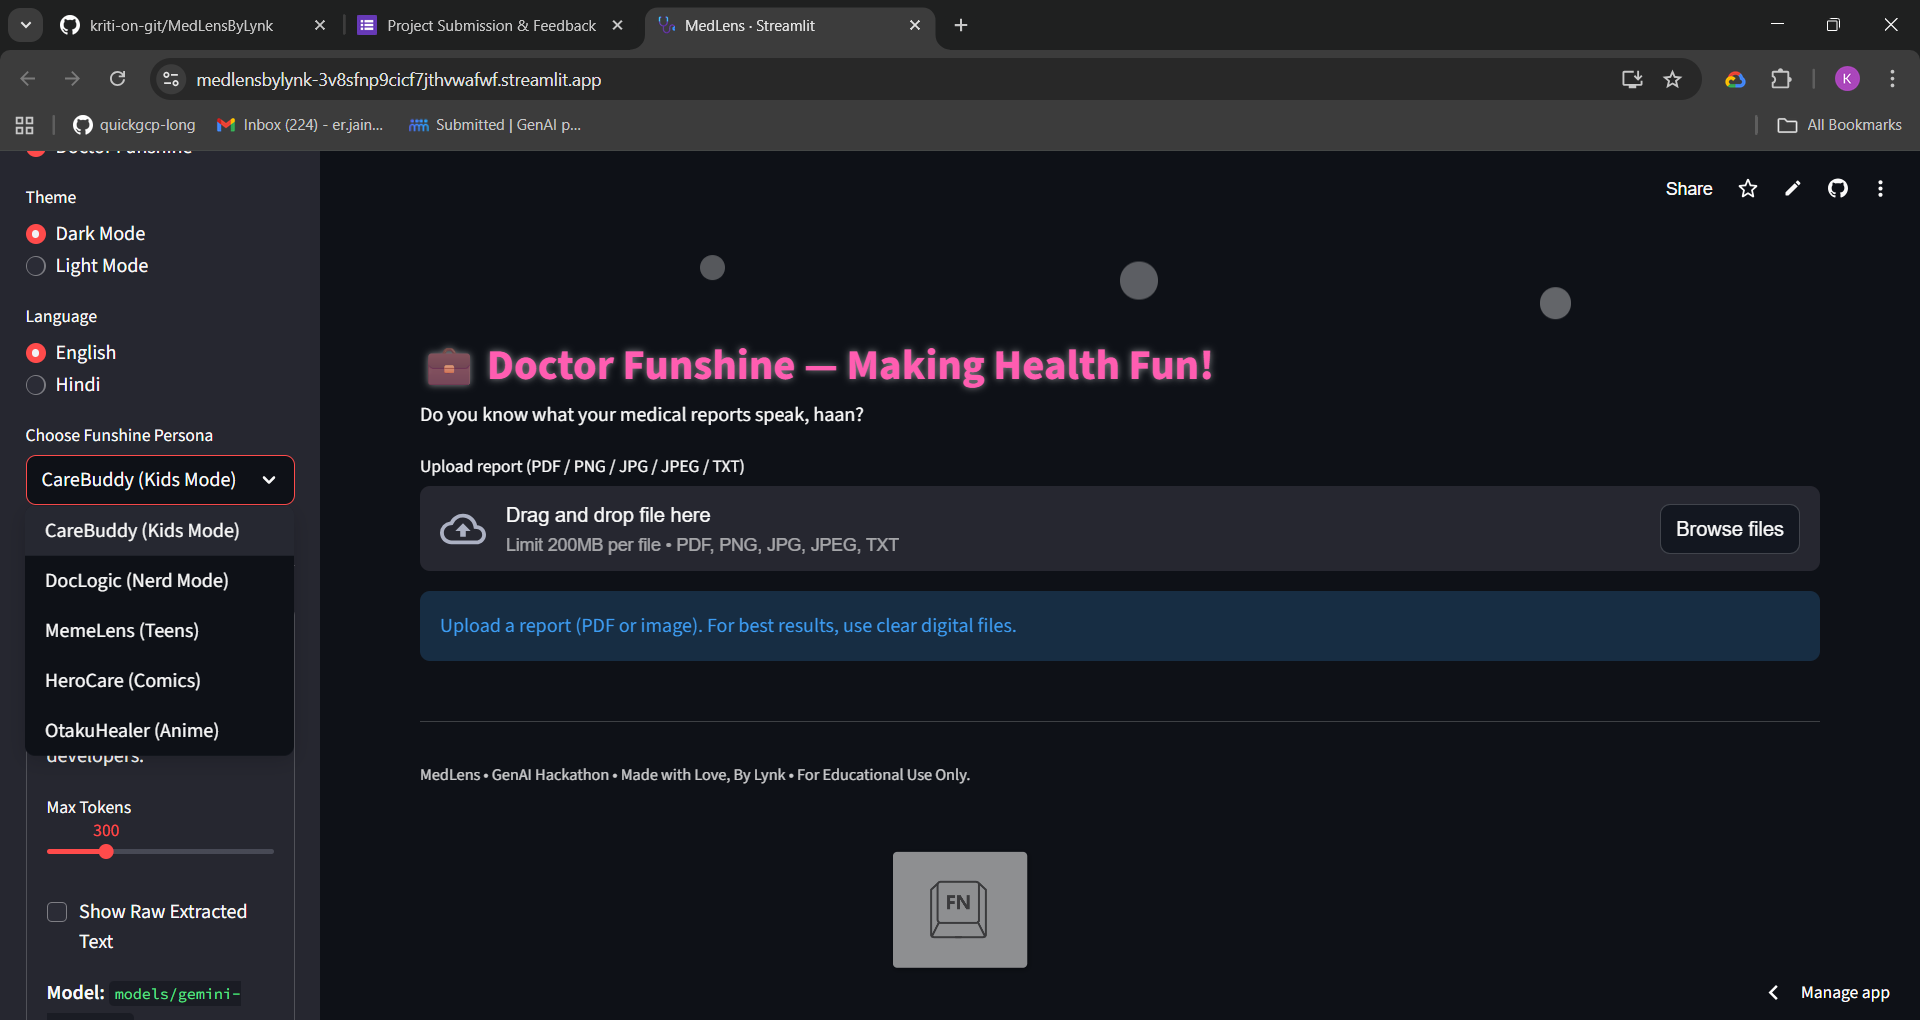Open Share for the Streamlit app

point(1688,188)
